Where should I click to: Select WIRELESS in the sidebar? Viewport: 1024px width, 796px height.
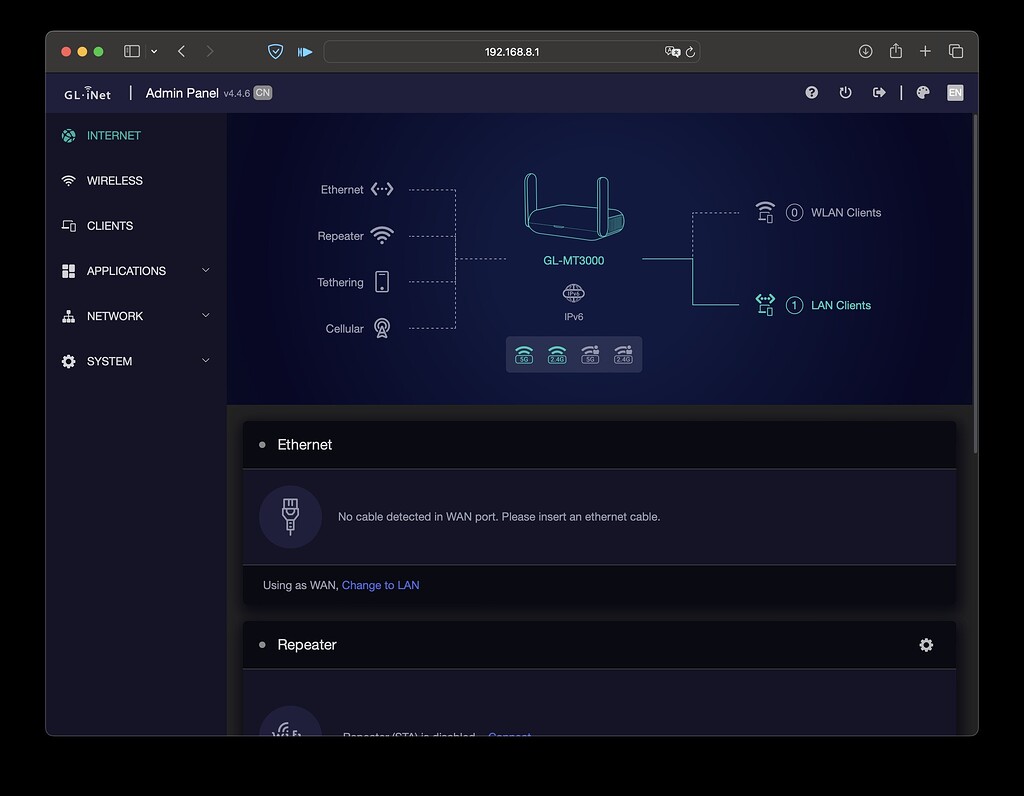(x=111, y=180)
